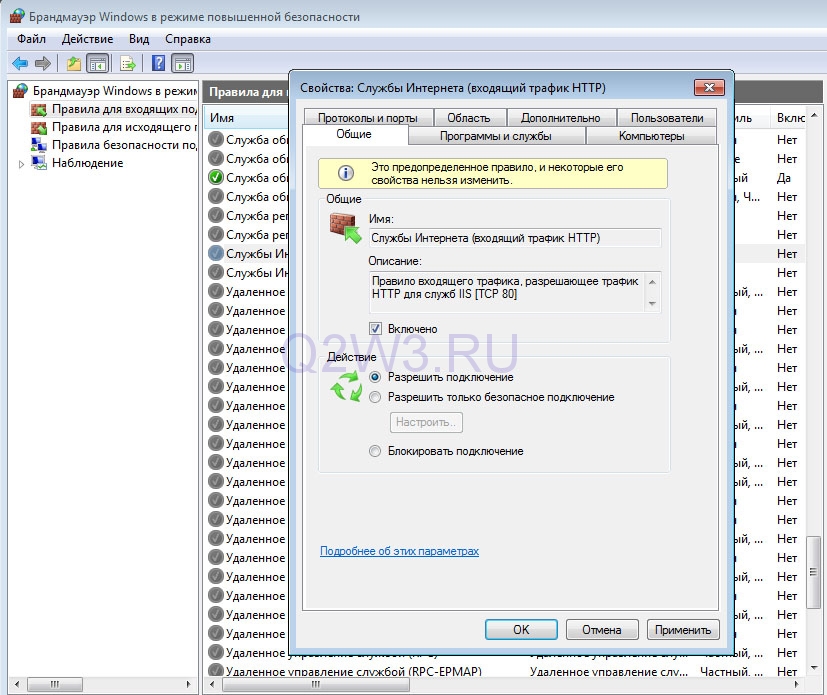The width and height of the screenshot is (827, 695).
Task: Click the Отмена button
Action: click(x=602, y=630)
